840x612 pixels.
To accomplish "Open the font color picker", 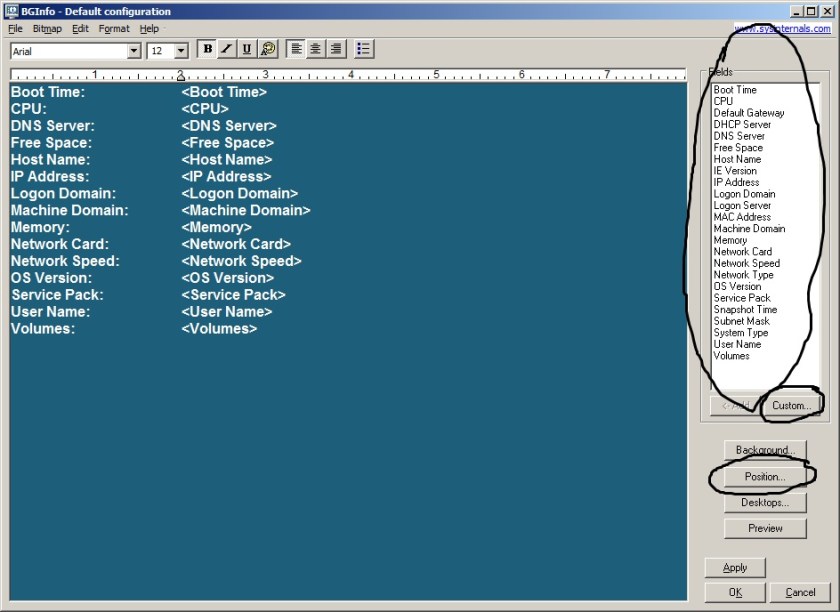I will click(267, 49).
